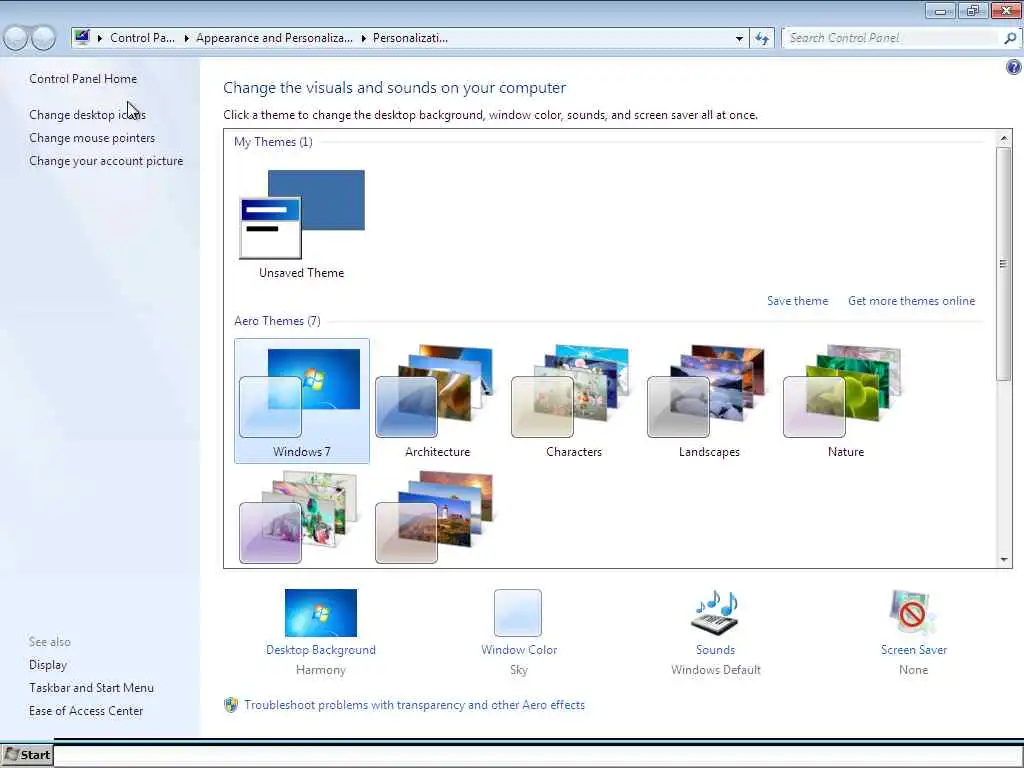Click Save theme link
This screenshot has height=768, width=1024.
tap(797, 300)
